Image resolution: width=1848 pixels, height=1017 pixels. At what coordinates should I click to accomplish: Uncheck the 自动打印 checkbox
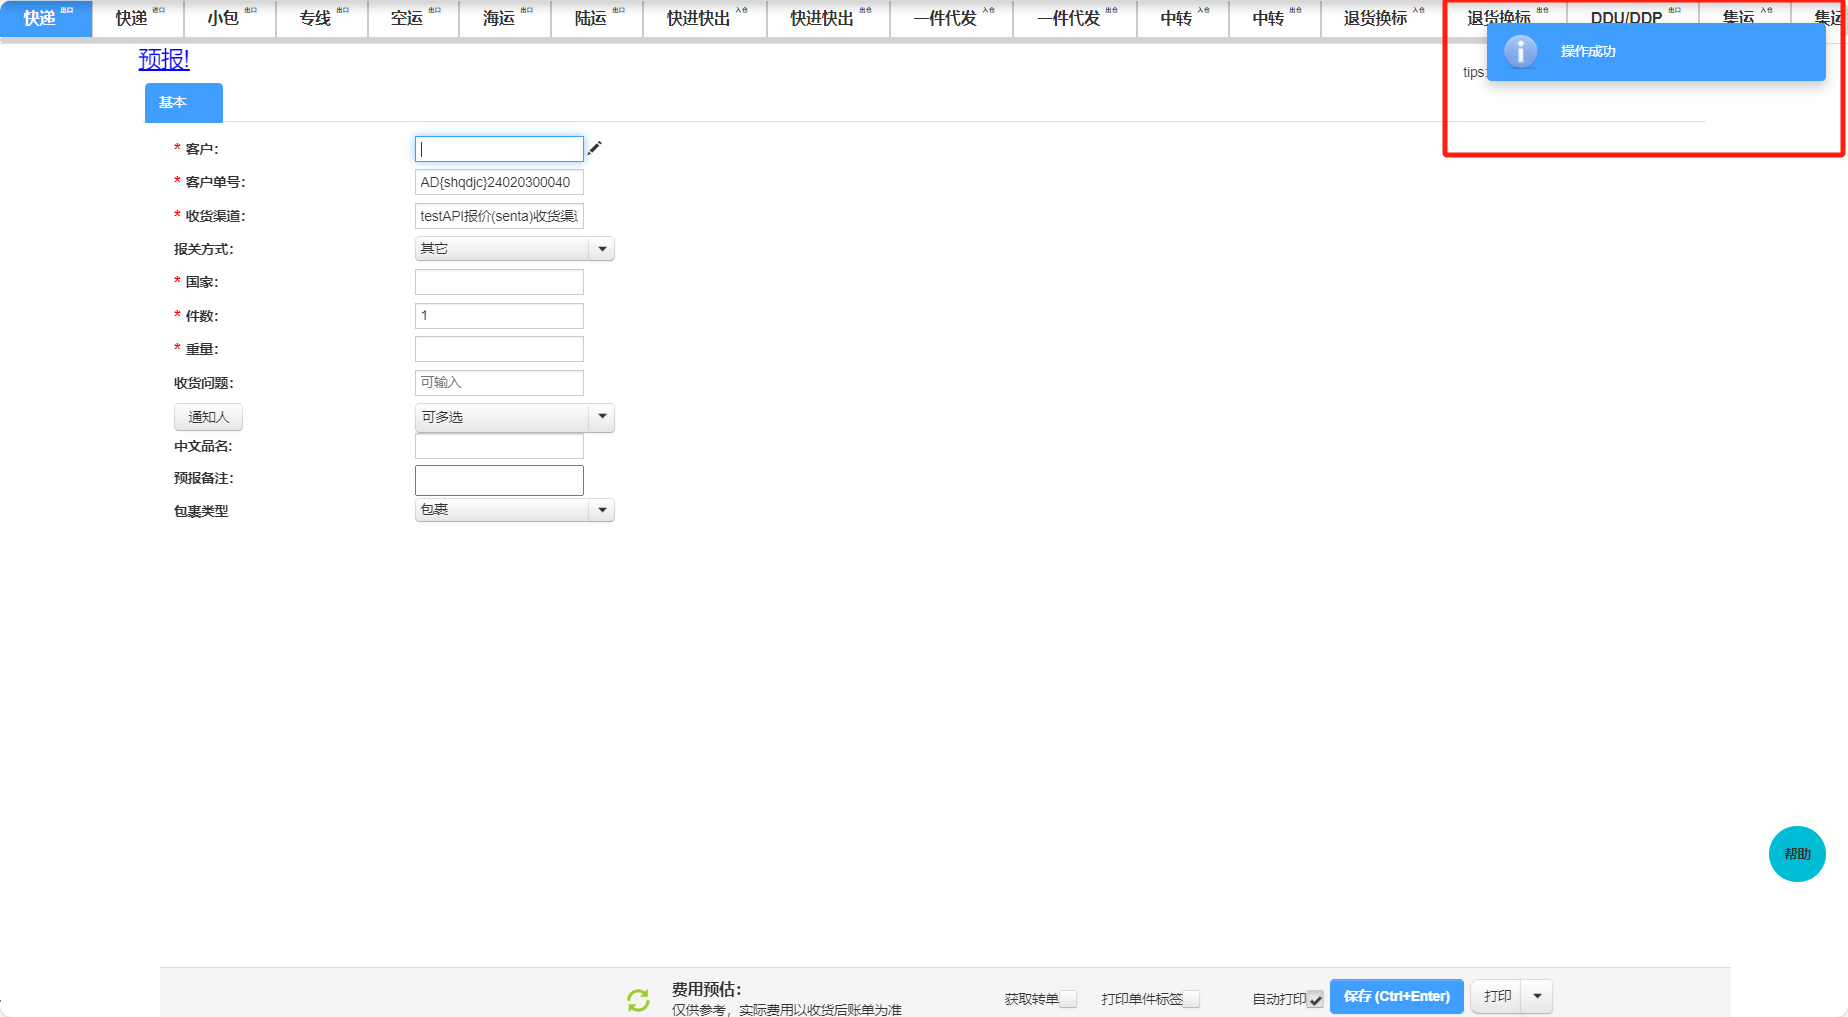[x=1315, y=999]
